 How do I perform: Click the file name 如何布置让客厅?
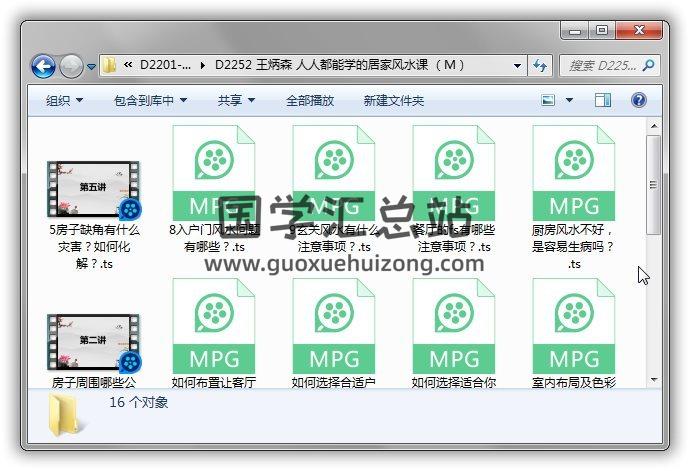coord(214,382)
